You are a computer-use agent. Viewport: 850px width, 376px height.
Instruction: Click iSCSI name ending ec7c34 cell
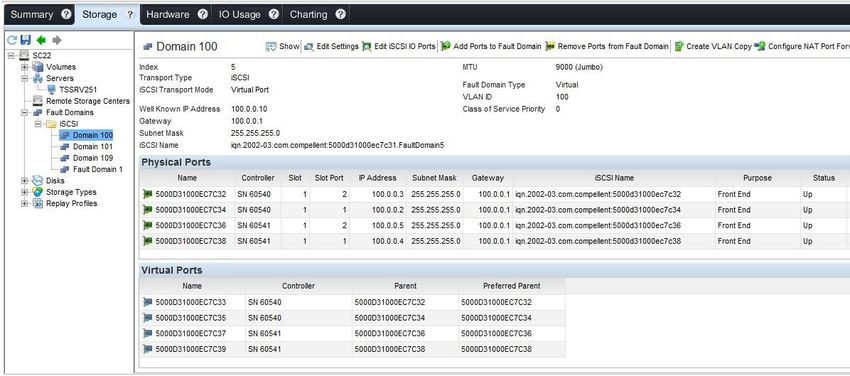598,210
